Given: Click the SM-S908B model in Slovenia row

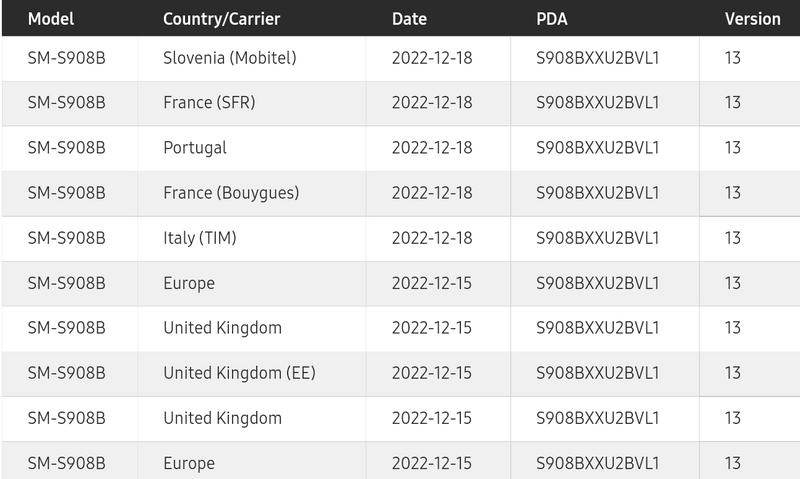Looking at the screenshot, I should coord(66,58).
